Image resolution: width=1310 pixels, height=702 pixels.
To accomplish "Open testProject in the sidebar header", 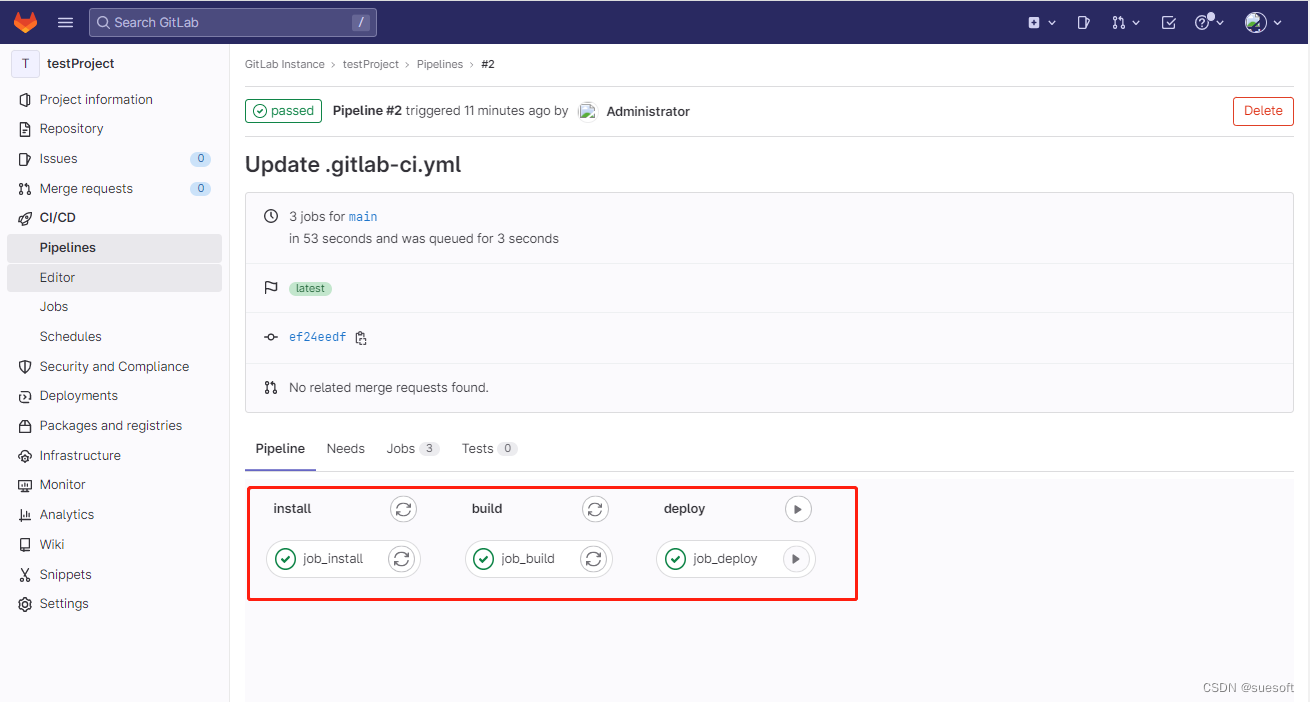I will 81,63.
